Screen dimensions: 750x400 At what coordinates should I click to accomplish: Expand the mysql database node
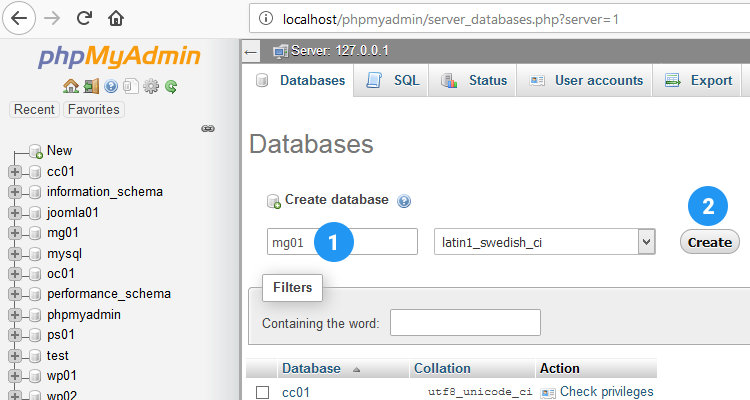point(15,254)
